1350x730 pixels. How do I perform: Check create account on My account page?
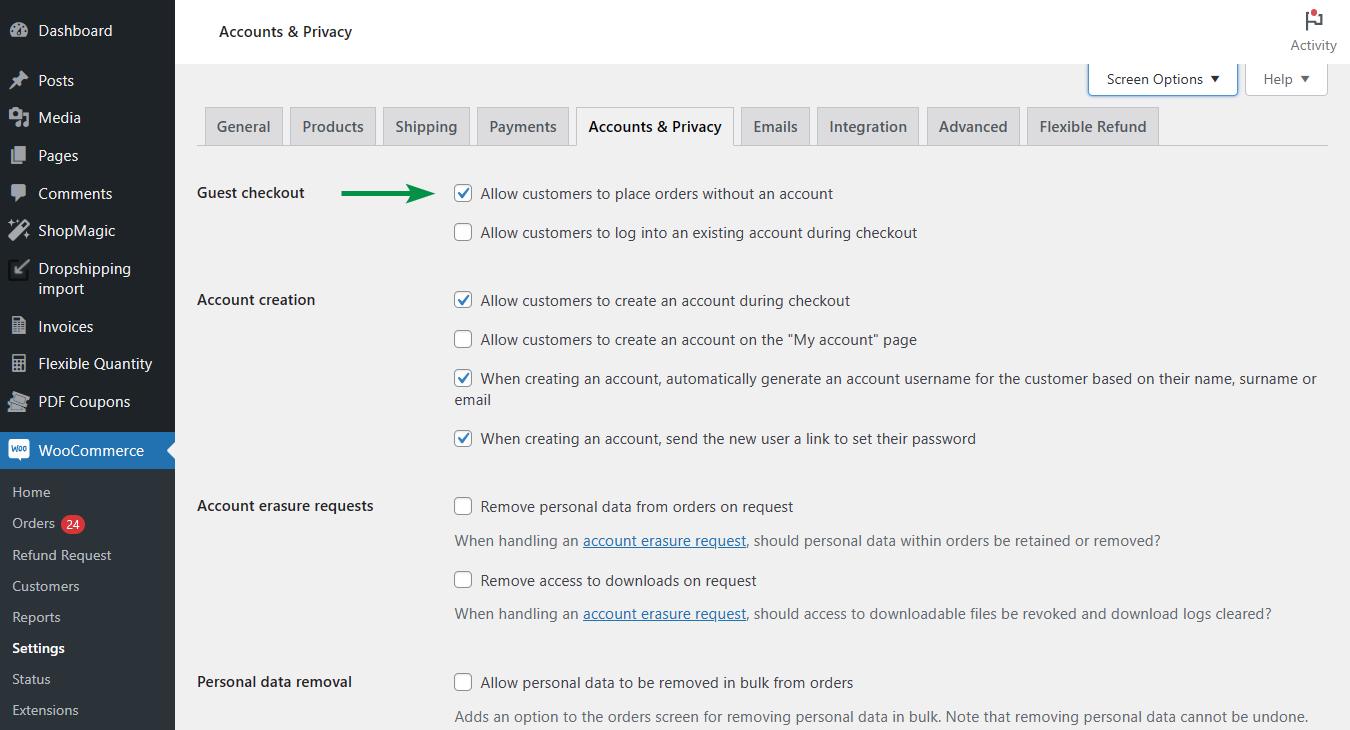click(463, 340)
